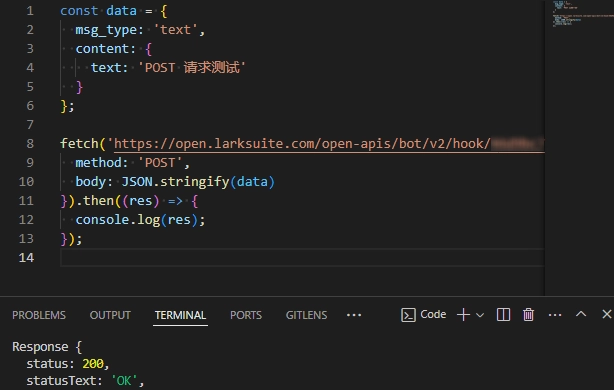The height and width of the screenshot is (390, 614).
Task: Open the PORTS tab
Action: pos(246,315)
